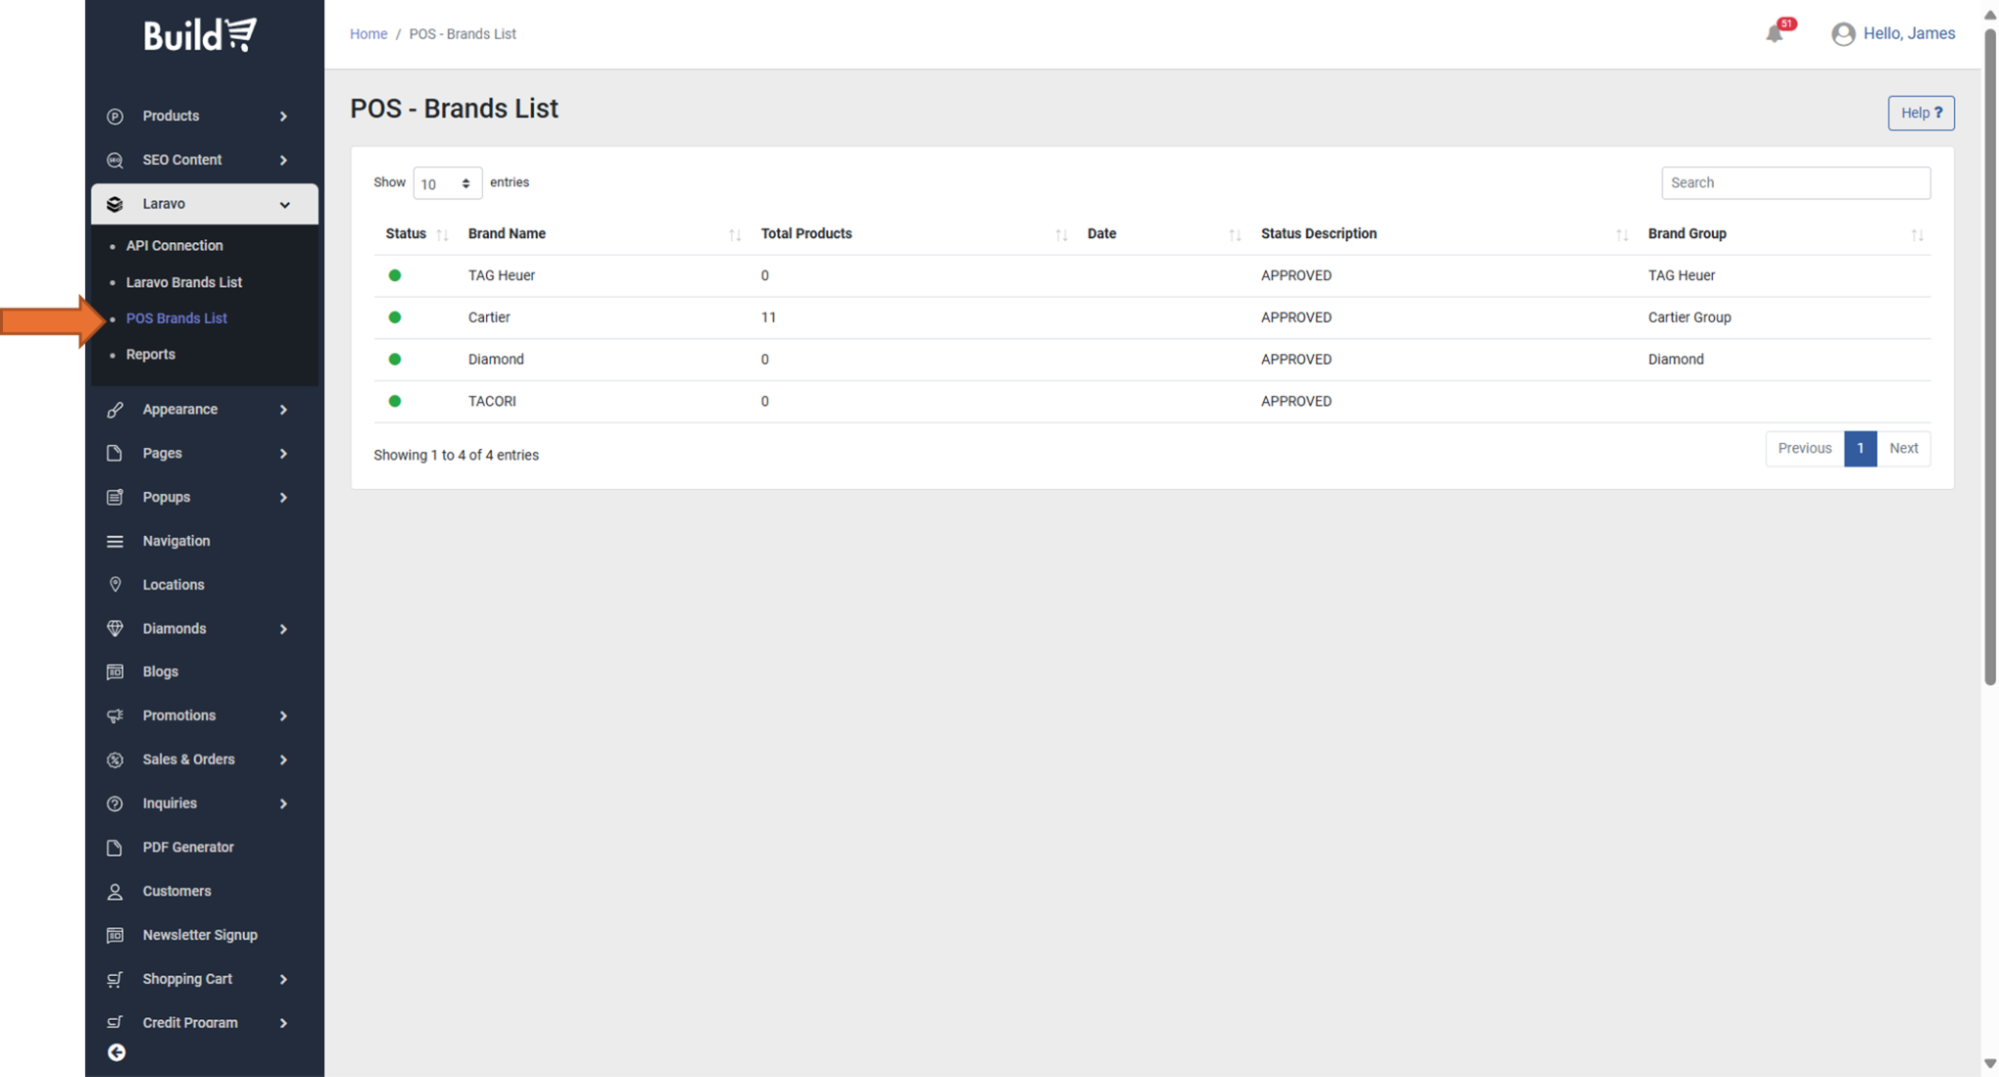The image size is (1999, 1077).
Task: Click the sidebar collapse arrow icon
Action: [117, 1052]
